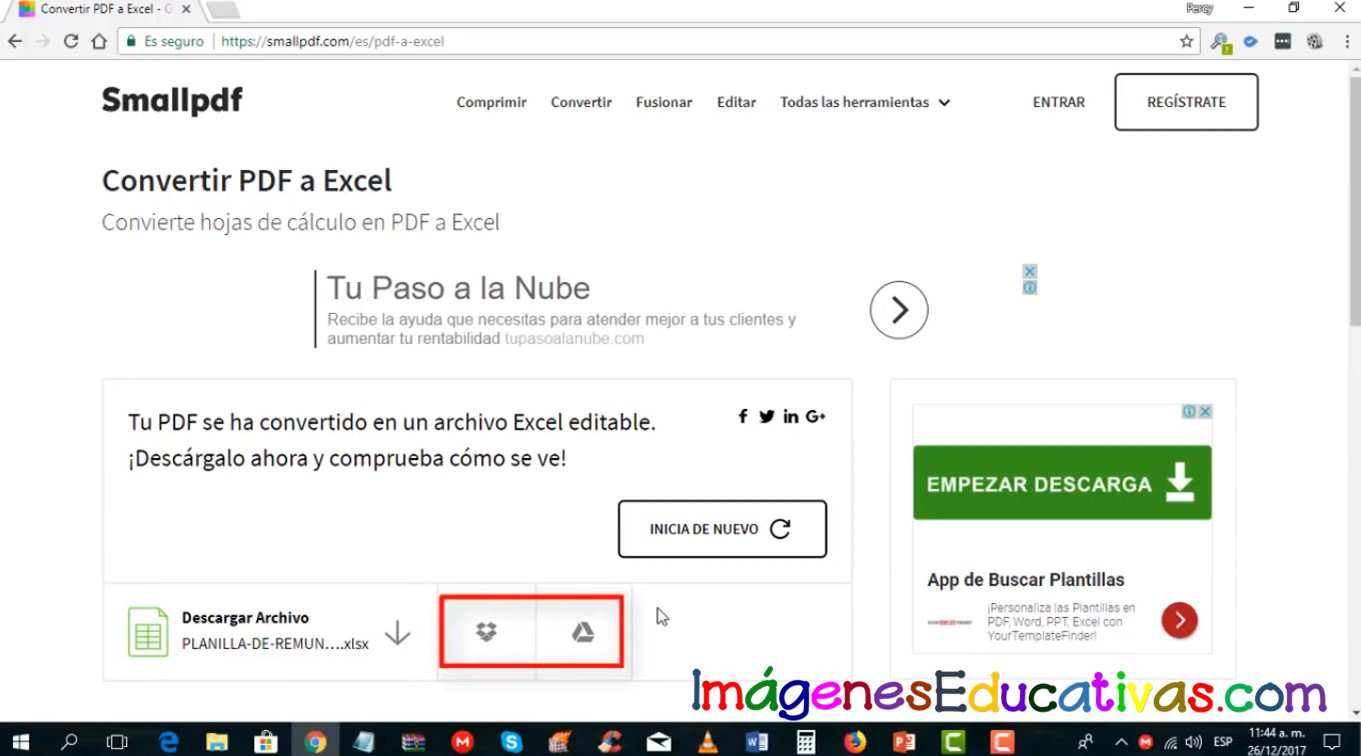This screenshot has height=756, width=1361.
Task: Open Microsoft Edge from taskbar
Action: [x=168, y=742]
